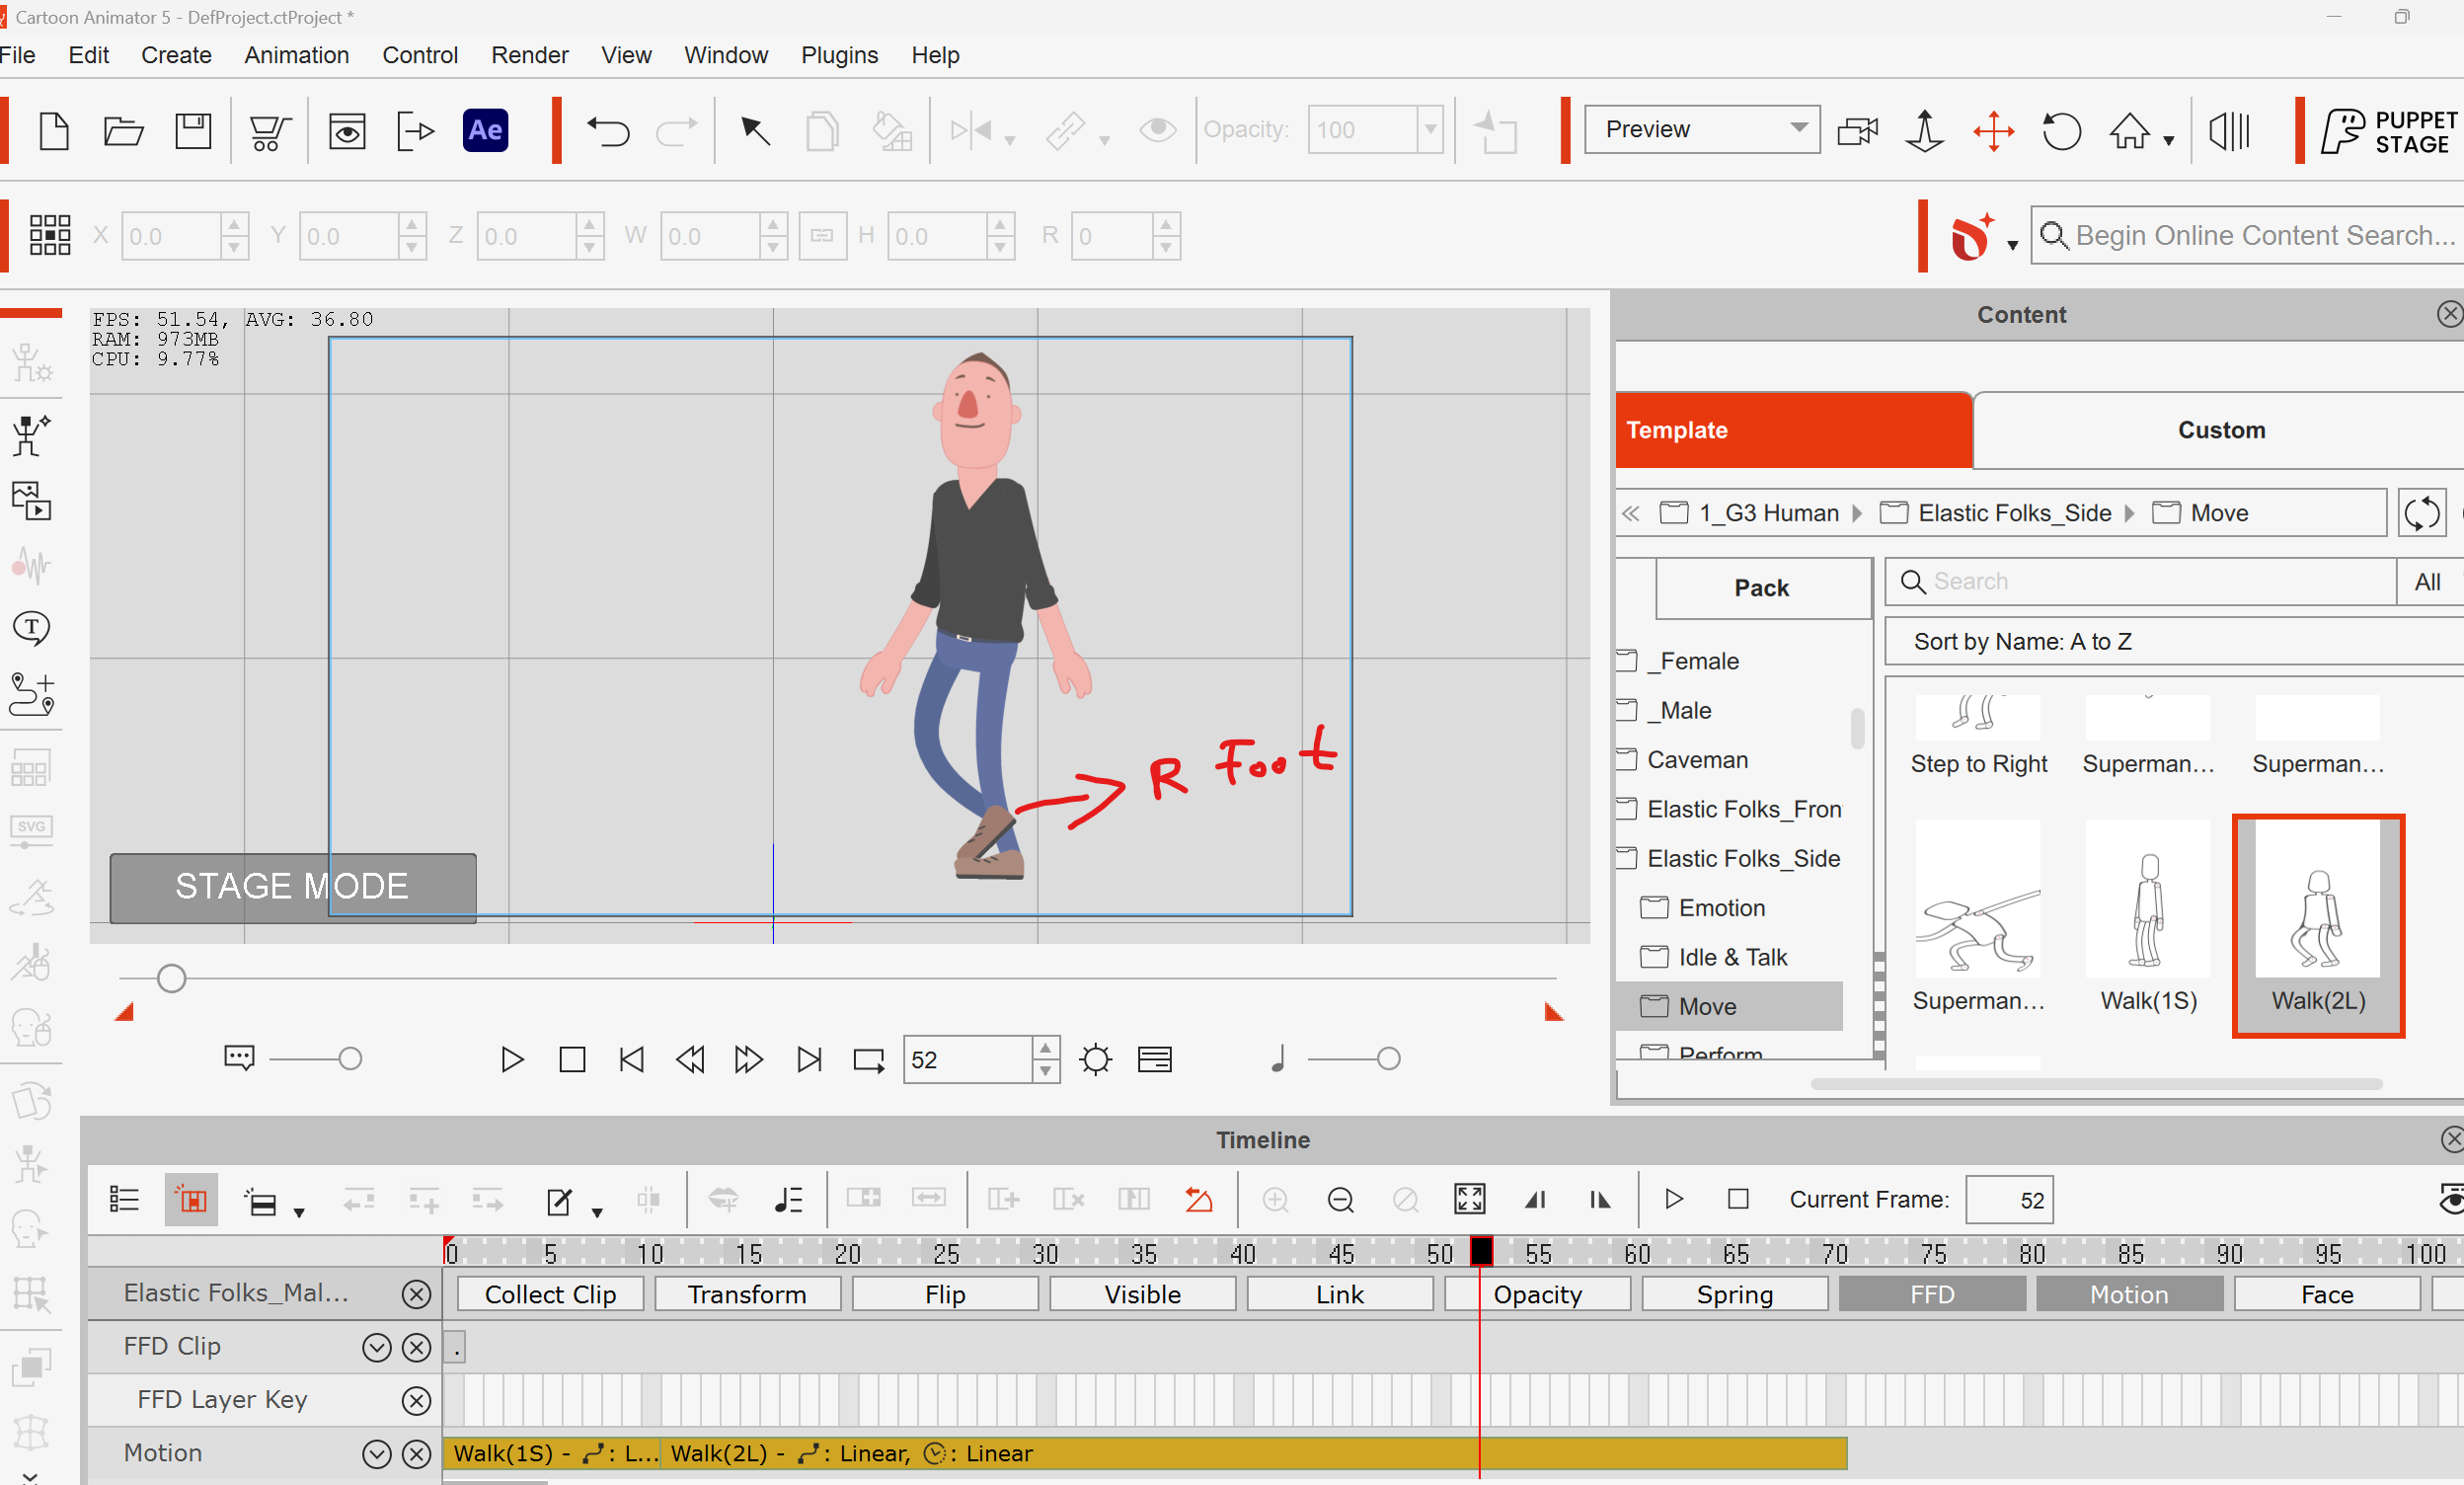This screenshot has height=1485, width=2464.
Task: Switch to the Custom content tab
Action: (x=2220, y=430)
